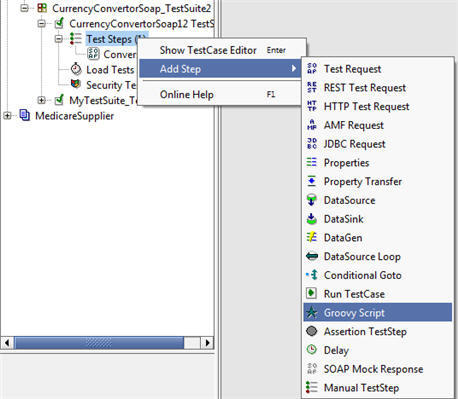Click the SOAP Mock Response icon
The width and height of the screenshot is (458, 399).
pyautogui.click(x=312, y=369)
